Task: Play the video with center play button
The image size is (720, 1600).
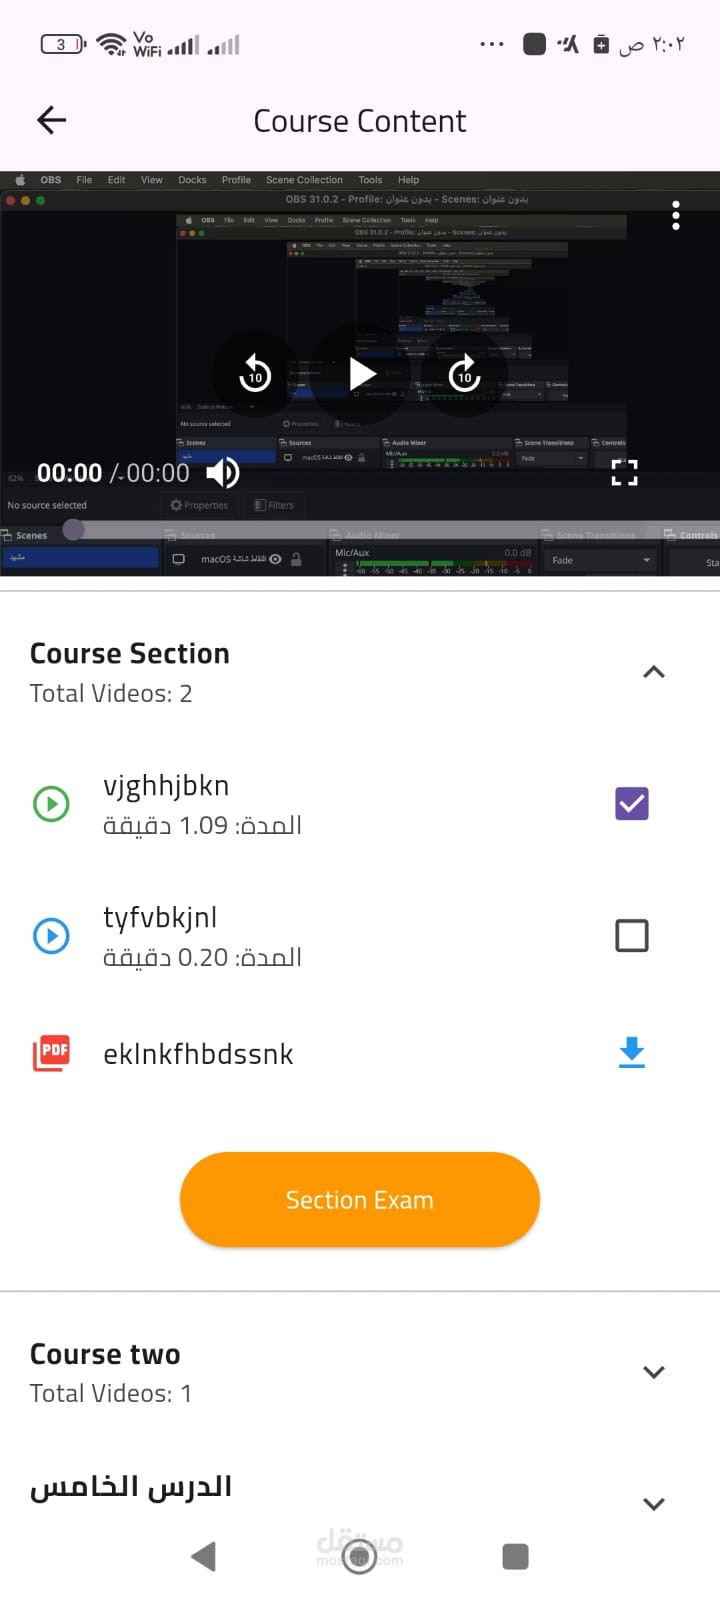Action: pos(361,374)
